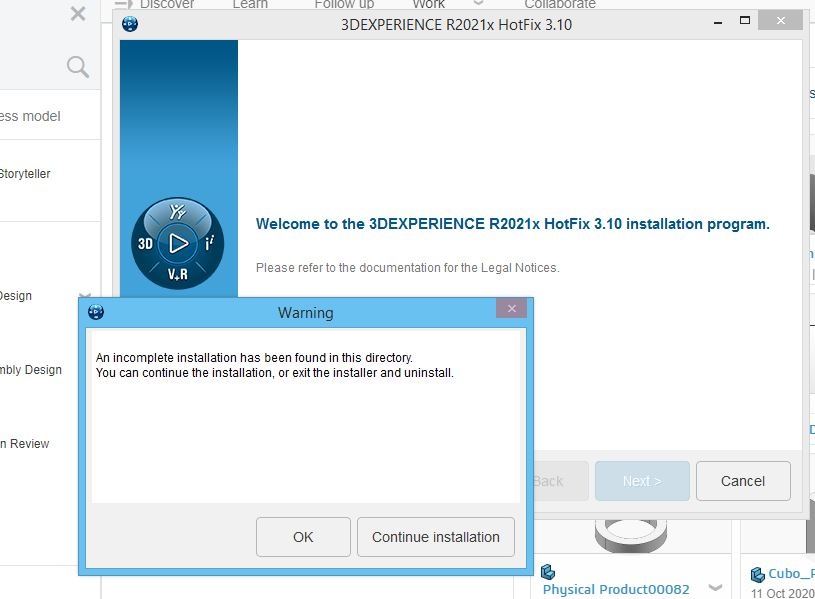The image size is (815, 599).
Task: Close the HotFix installer window
Action: click(x=781, y=20)
